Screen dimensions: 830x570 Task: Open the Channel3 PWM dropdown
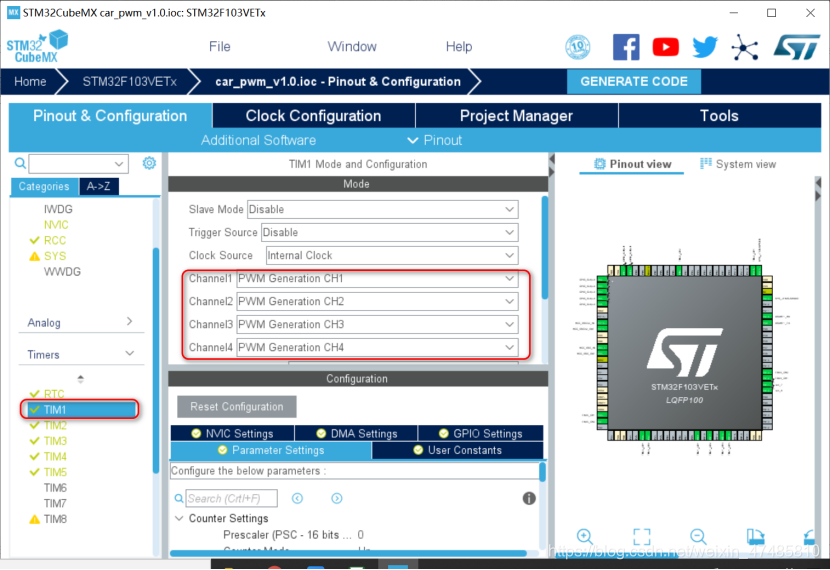point(377,324)
